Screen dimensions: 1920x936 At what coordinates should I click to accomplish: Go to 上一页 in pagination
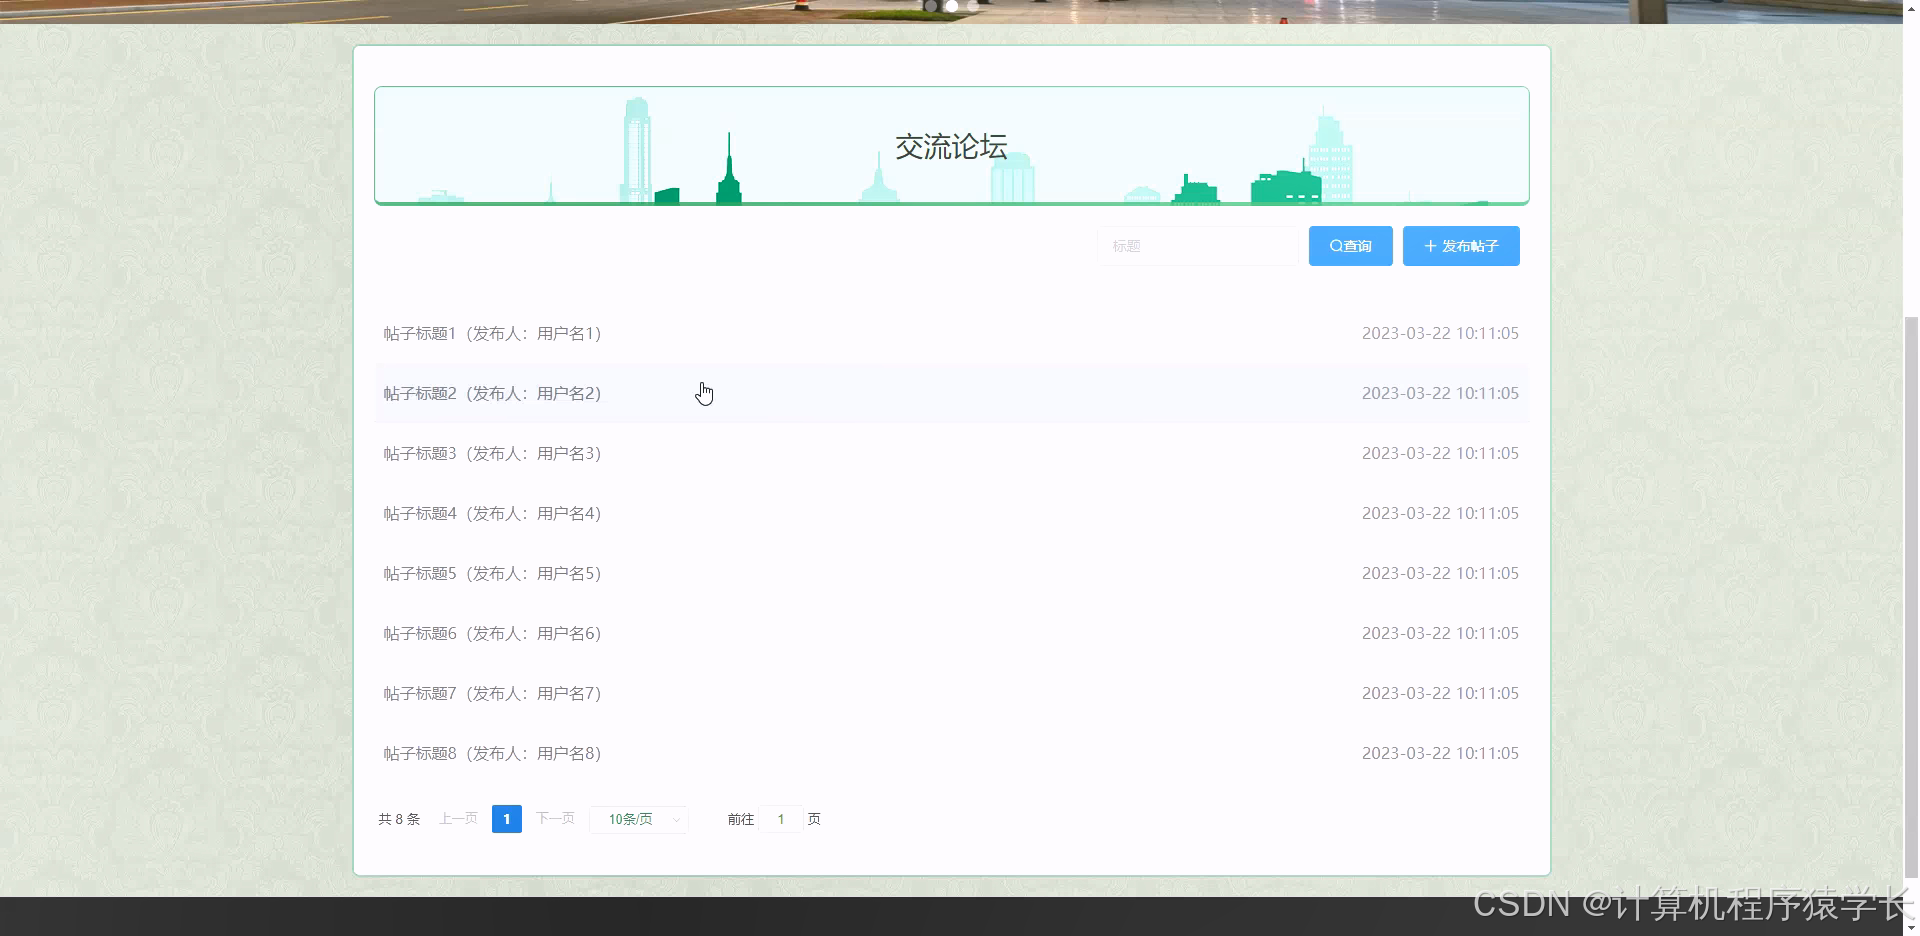point(457,818)
